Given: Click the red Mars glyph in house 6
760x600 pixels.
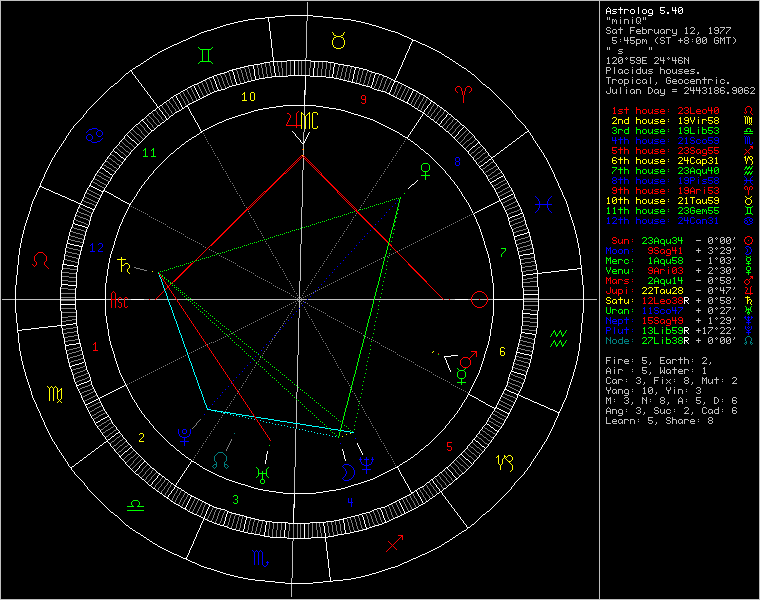Looking at the screenshot, I should (x=467, y=358).
